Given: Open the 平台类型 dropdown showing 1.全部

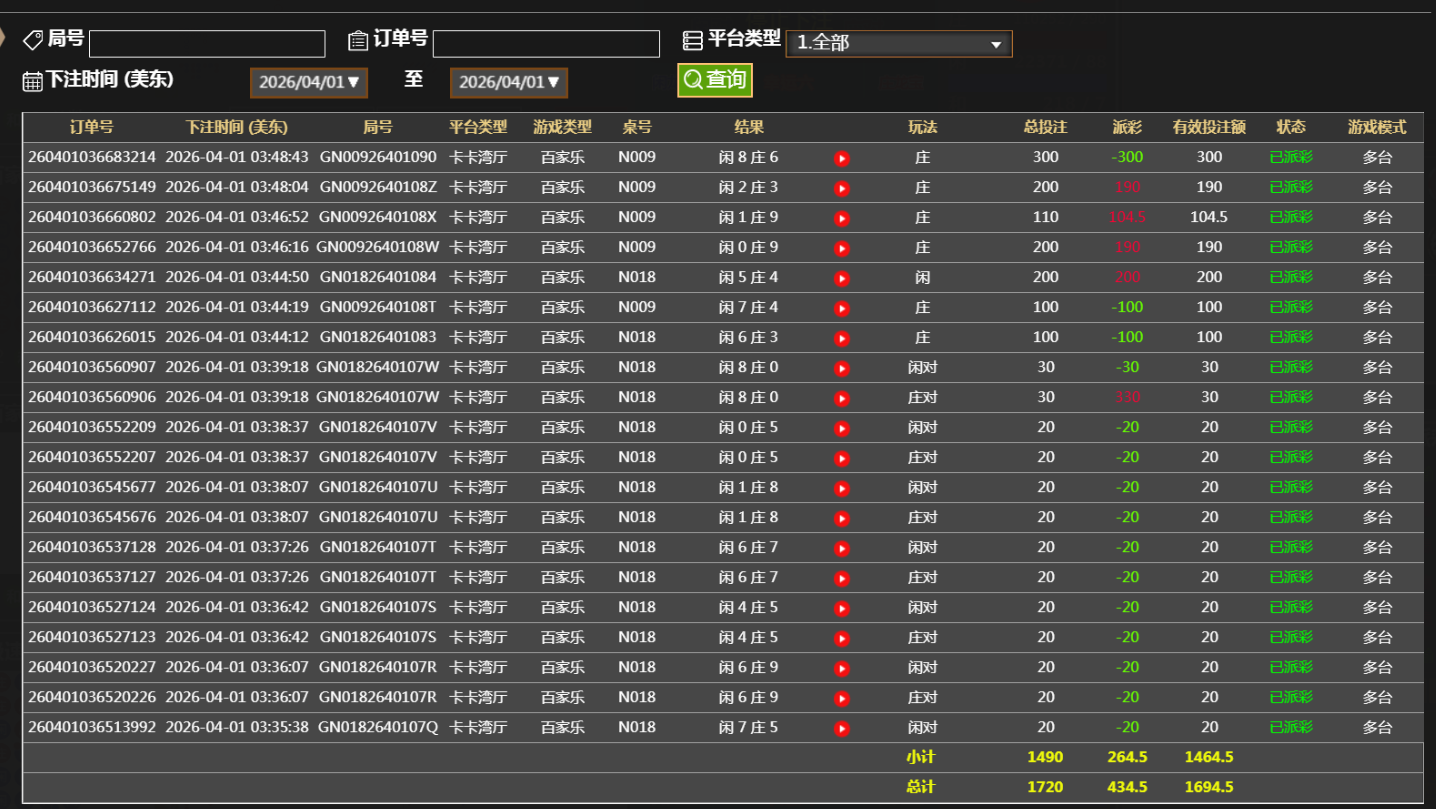Looking at the screenshot, I should (x=898, y=44).
